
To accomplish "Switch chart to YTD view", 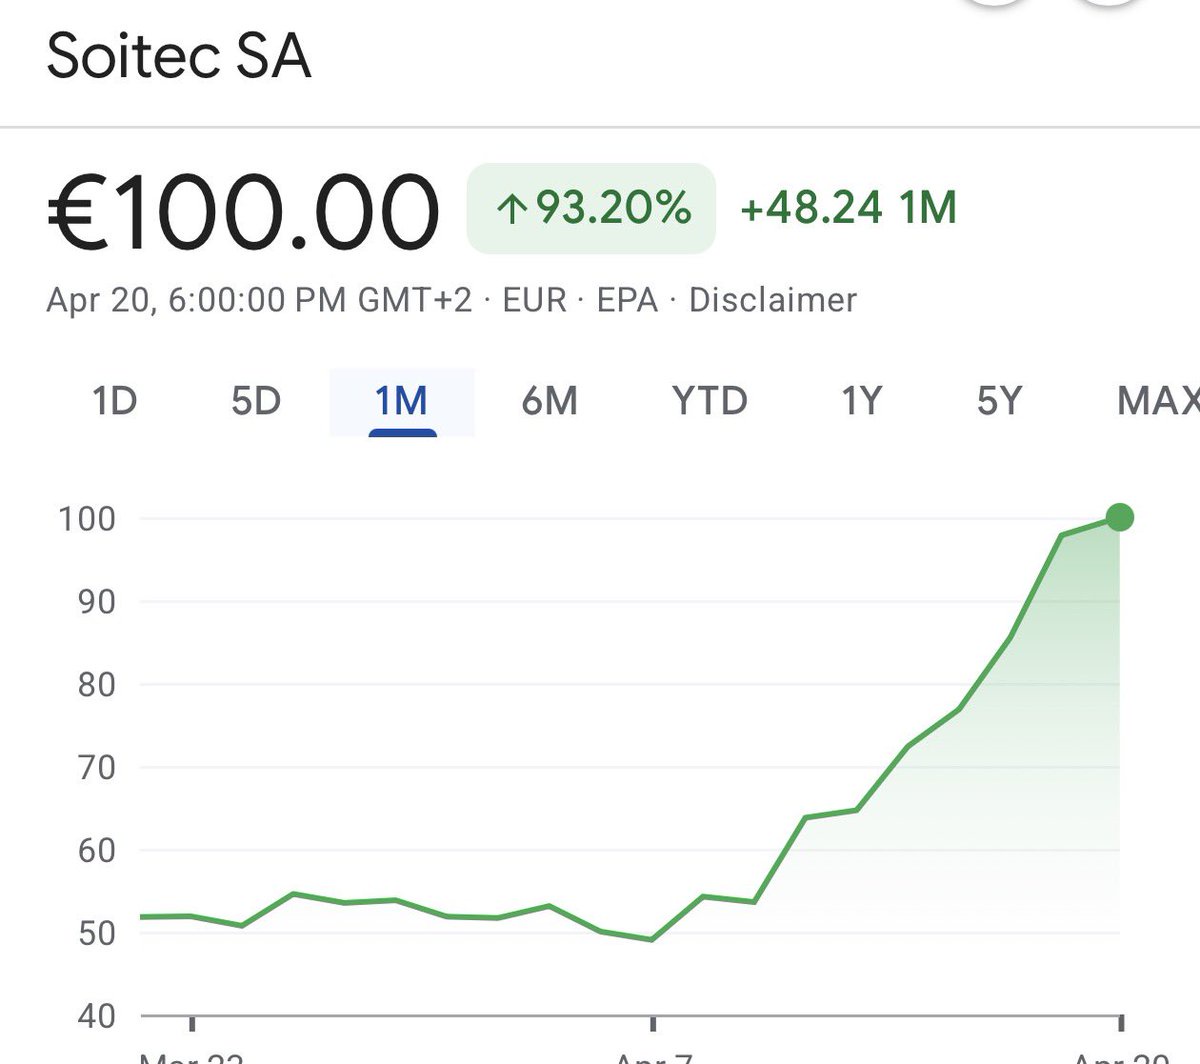I will point(709,401).
